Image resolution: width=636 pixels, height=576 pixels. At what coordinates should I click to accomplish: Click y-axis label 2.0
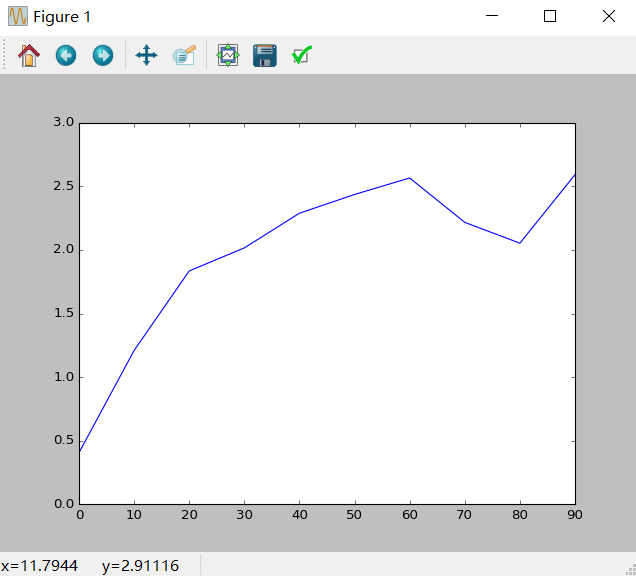[64, 249]
